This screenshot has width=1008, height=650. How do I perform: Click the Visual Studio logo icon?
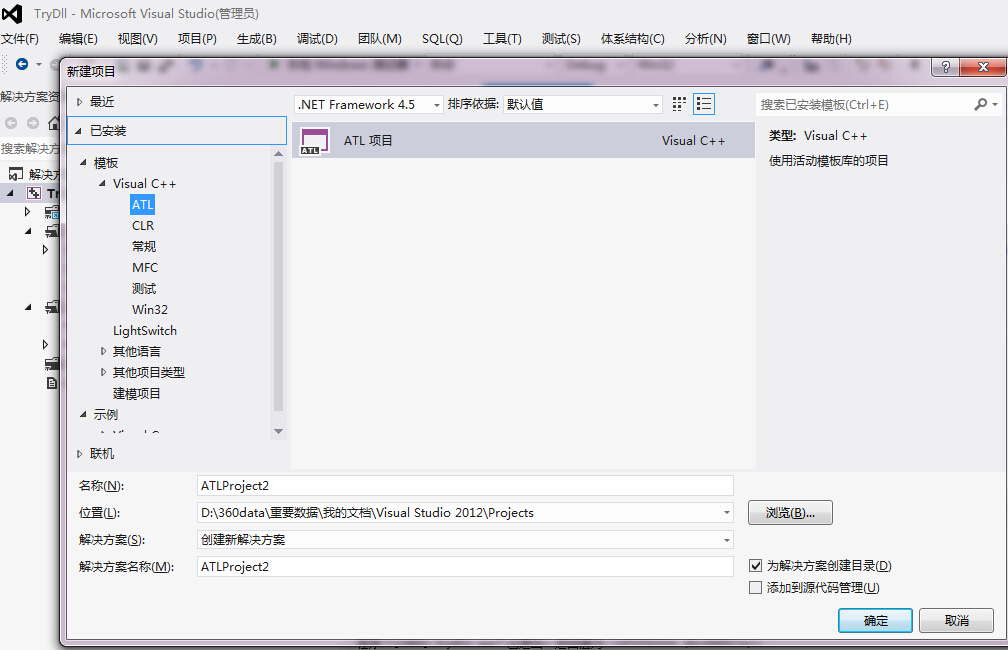click(x=12, y=14)
